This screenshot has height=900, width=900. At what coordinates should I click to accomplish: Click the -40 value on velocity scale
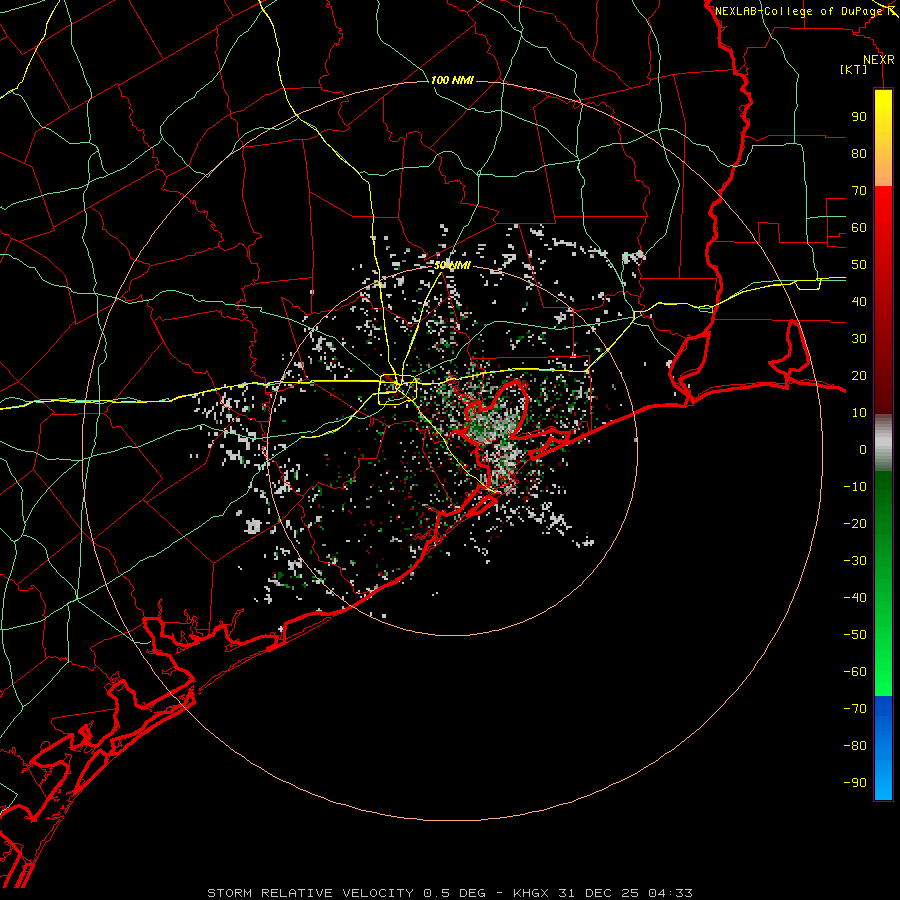[855, 598]
